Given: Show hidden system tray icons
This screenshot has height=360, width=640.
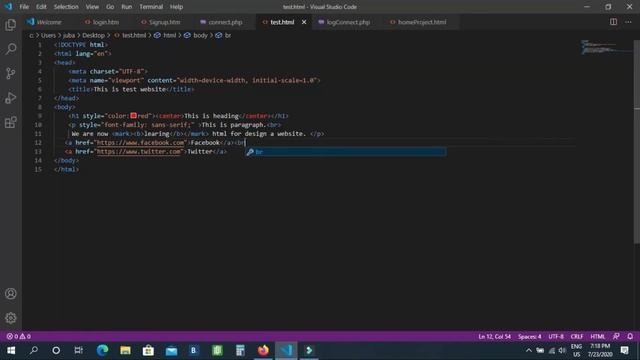Looking at the screenshot, I should point(529,350).
